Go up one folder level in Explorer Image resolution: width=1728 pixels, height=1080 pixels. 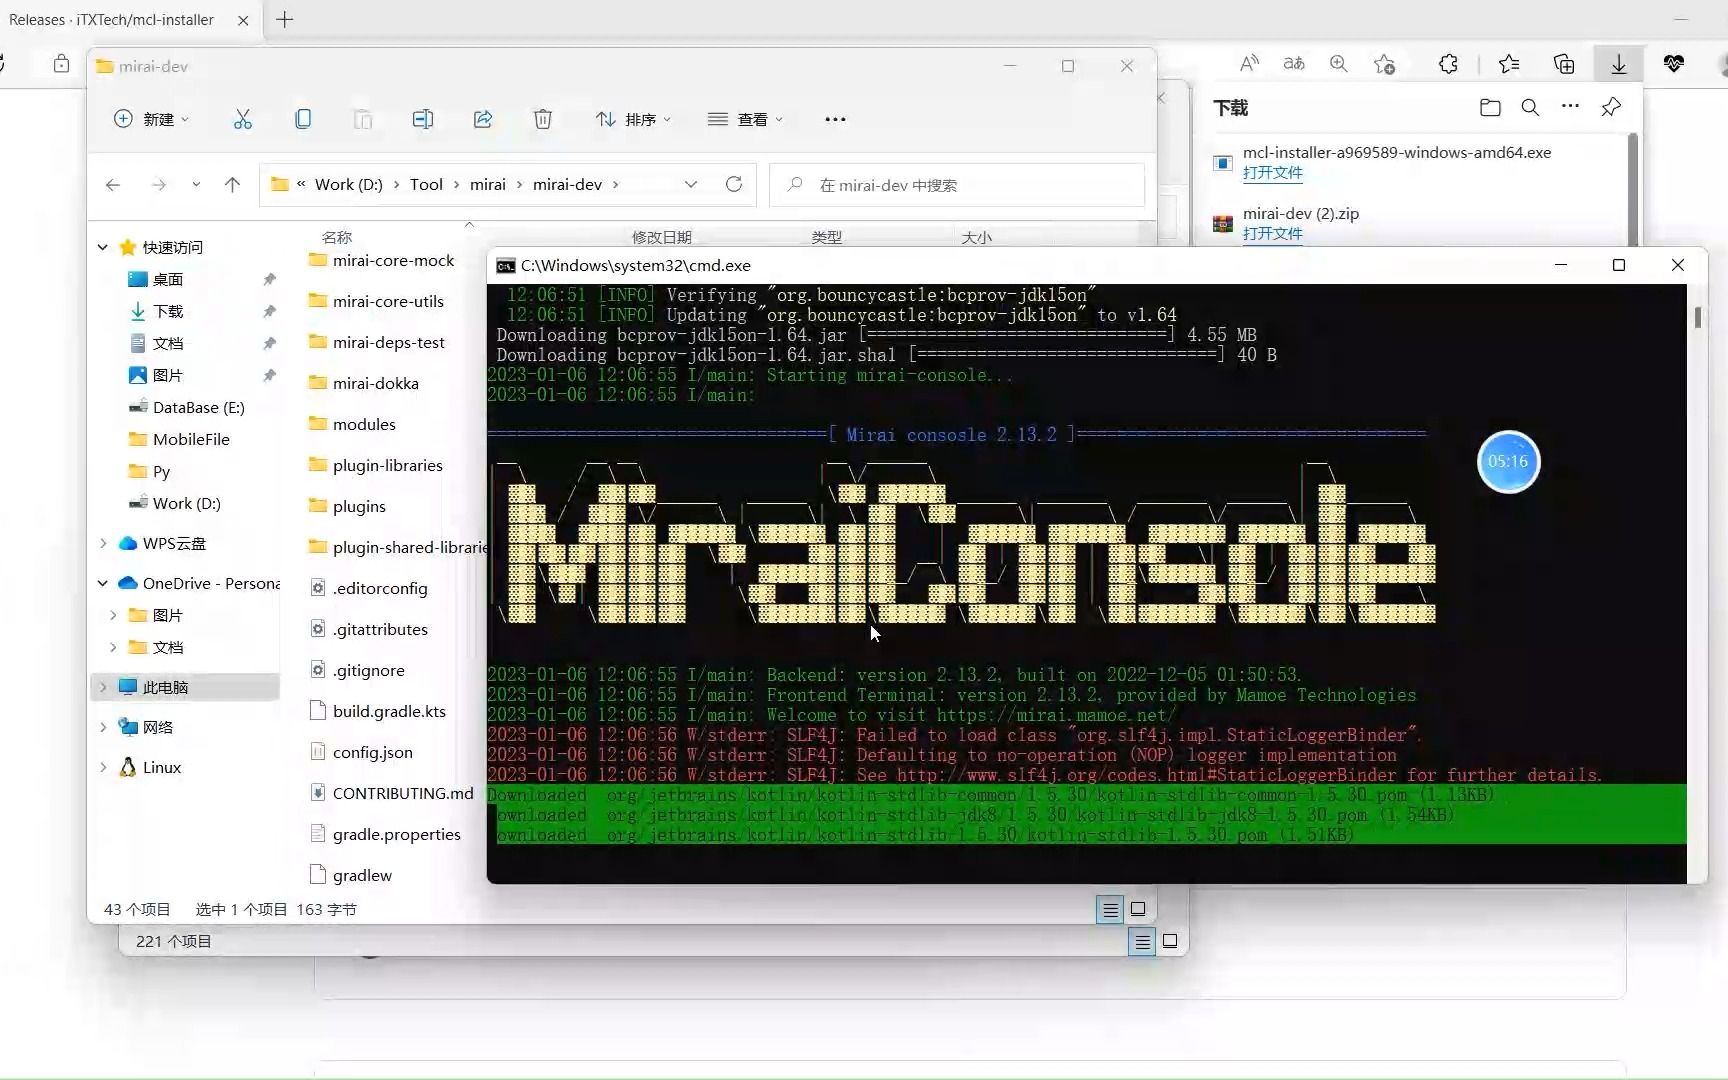[x=232, y=185]
